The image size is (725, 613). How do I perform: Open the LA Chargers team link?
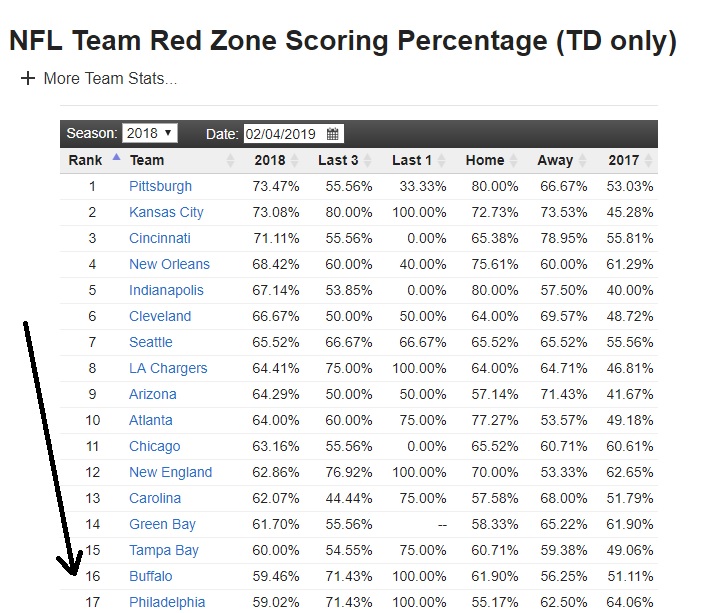pyautogui.click(x=168, y=368)
